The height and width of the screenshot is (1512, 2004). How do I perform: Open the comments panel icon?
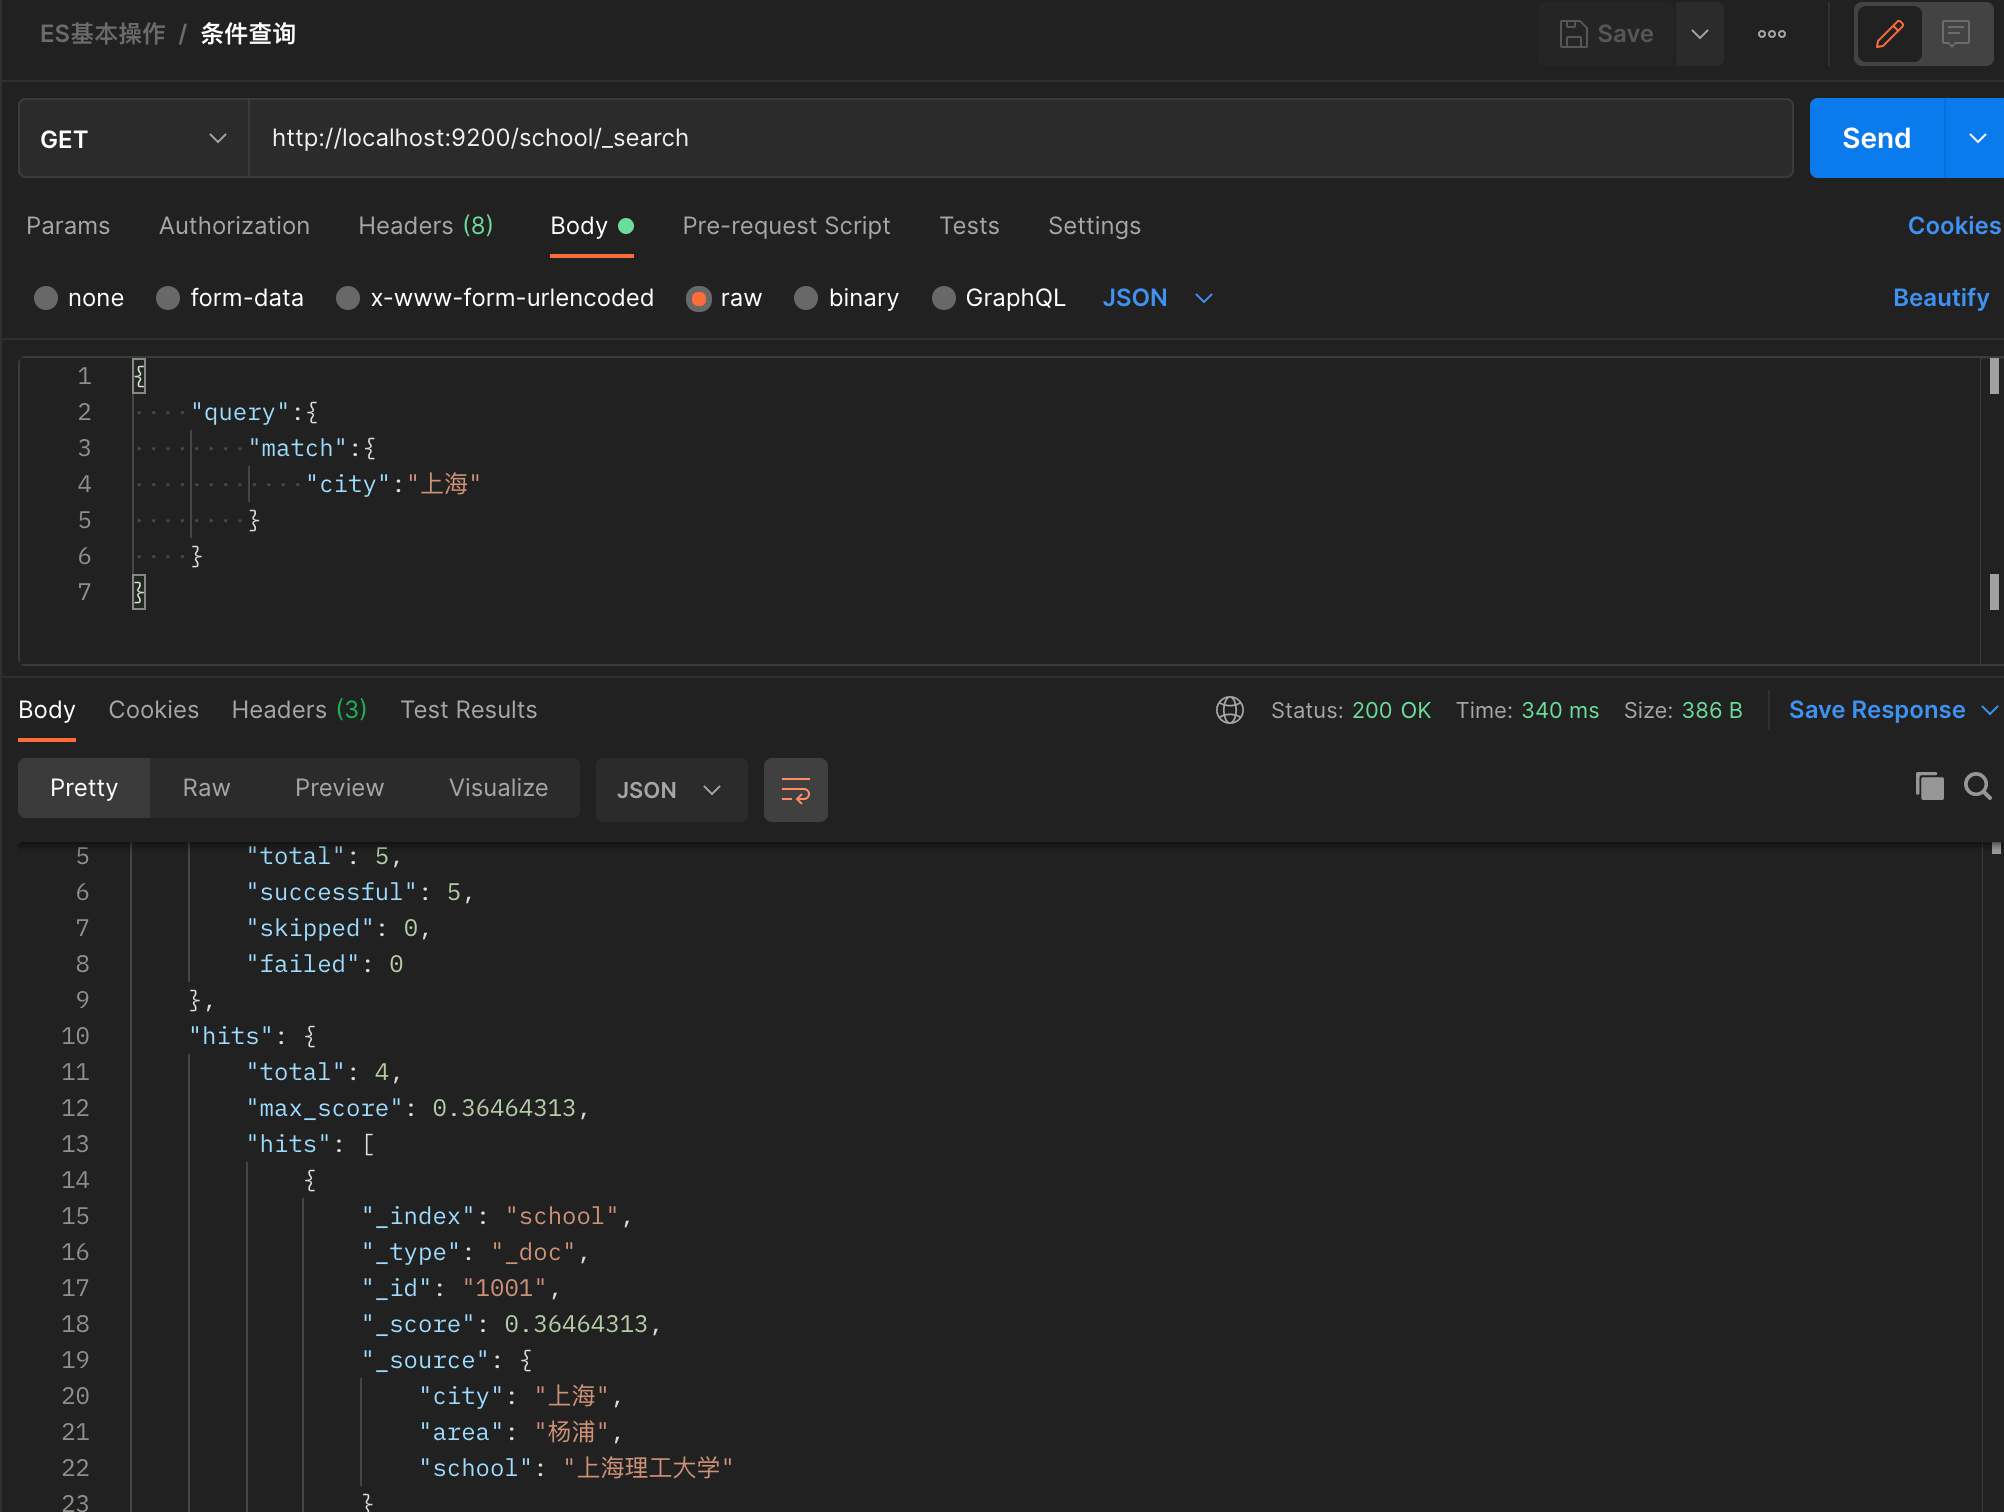(1955, 34)
